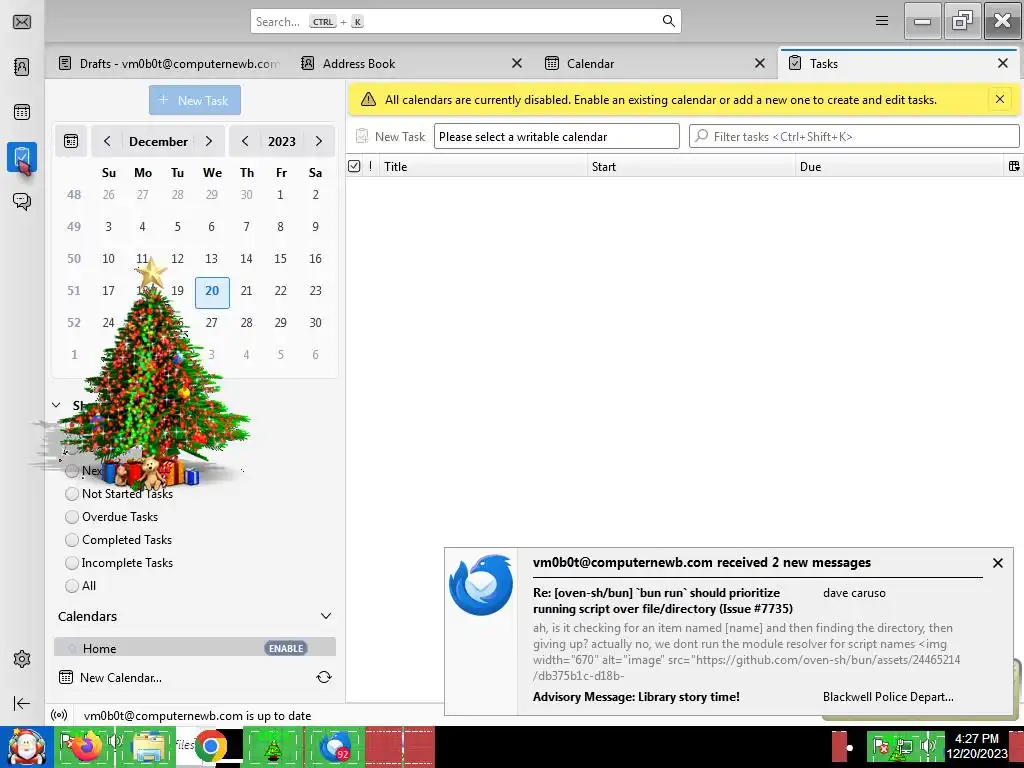Synchronize calendars with refresh icon
The width and height of the screenshot is (1024, 768).
coord(324,677)
